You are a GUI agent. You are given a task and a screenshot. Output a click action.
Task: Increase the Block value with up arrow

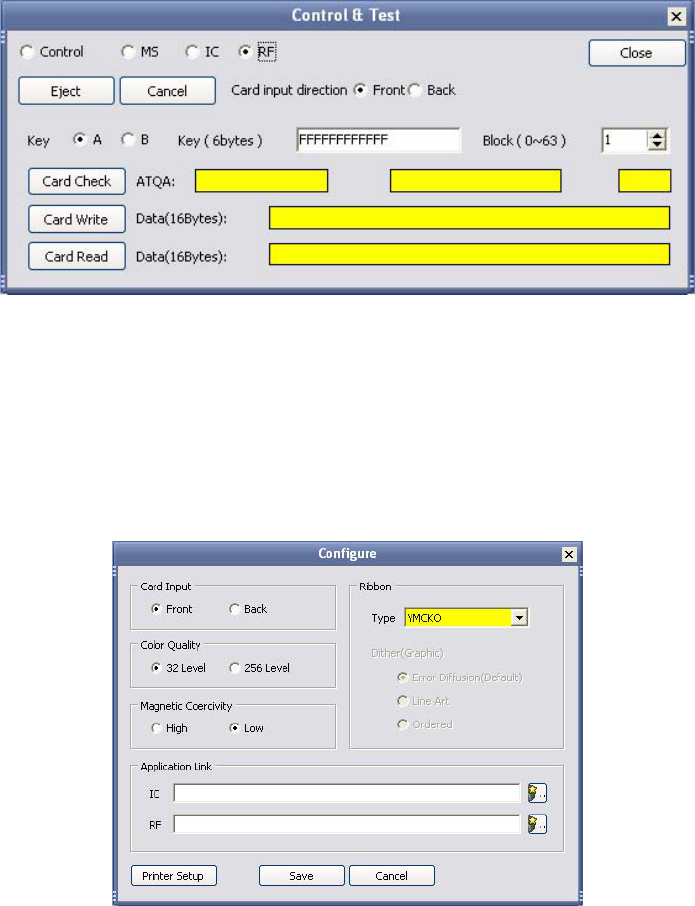pos(657,135)
